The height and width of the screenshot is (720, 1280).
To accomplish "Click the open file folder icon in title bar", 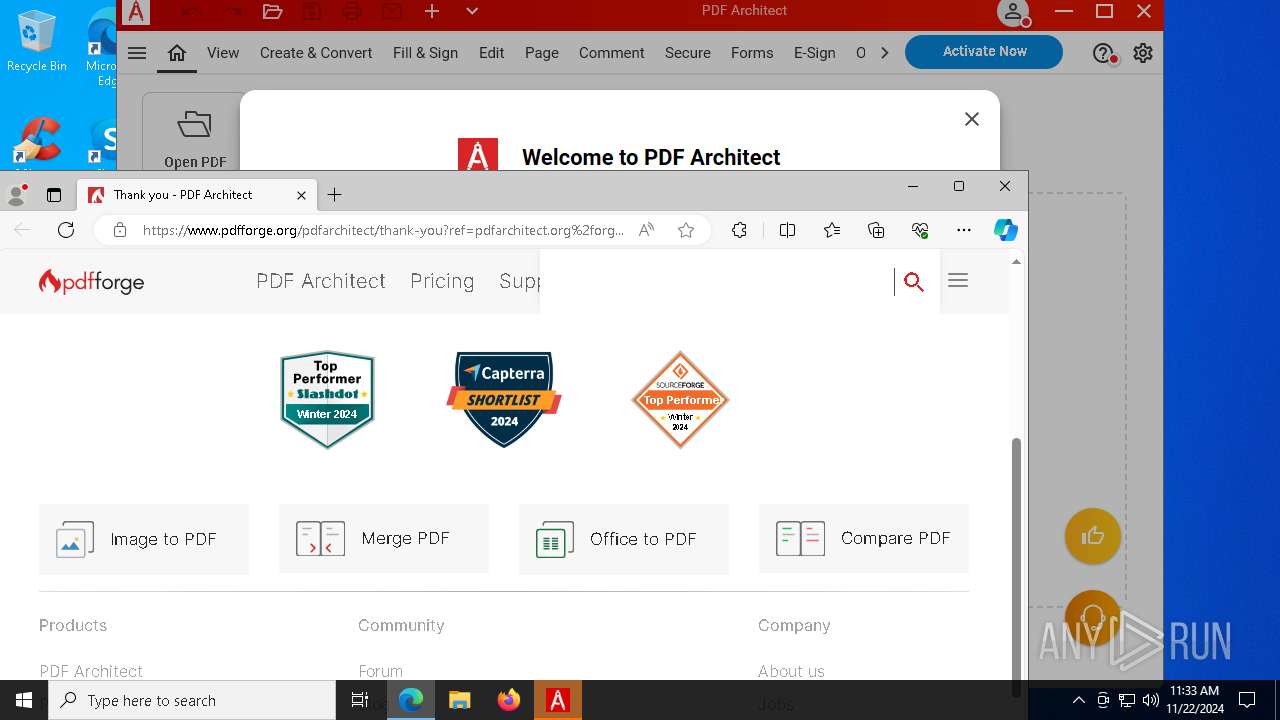I will pyautogui.click(x=272, y=11).
